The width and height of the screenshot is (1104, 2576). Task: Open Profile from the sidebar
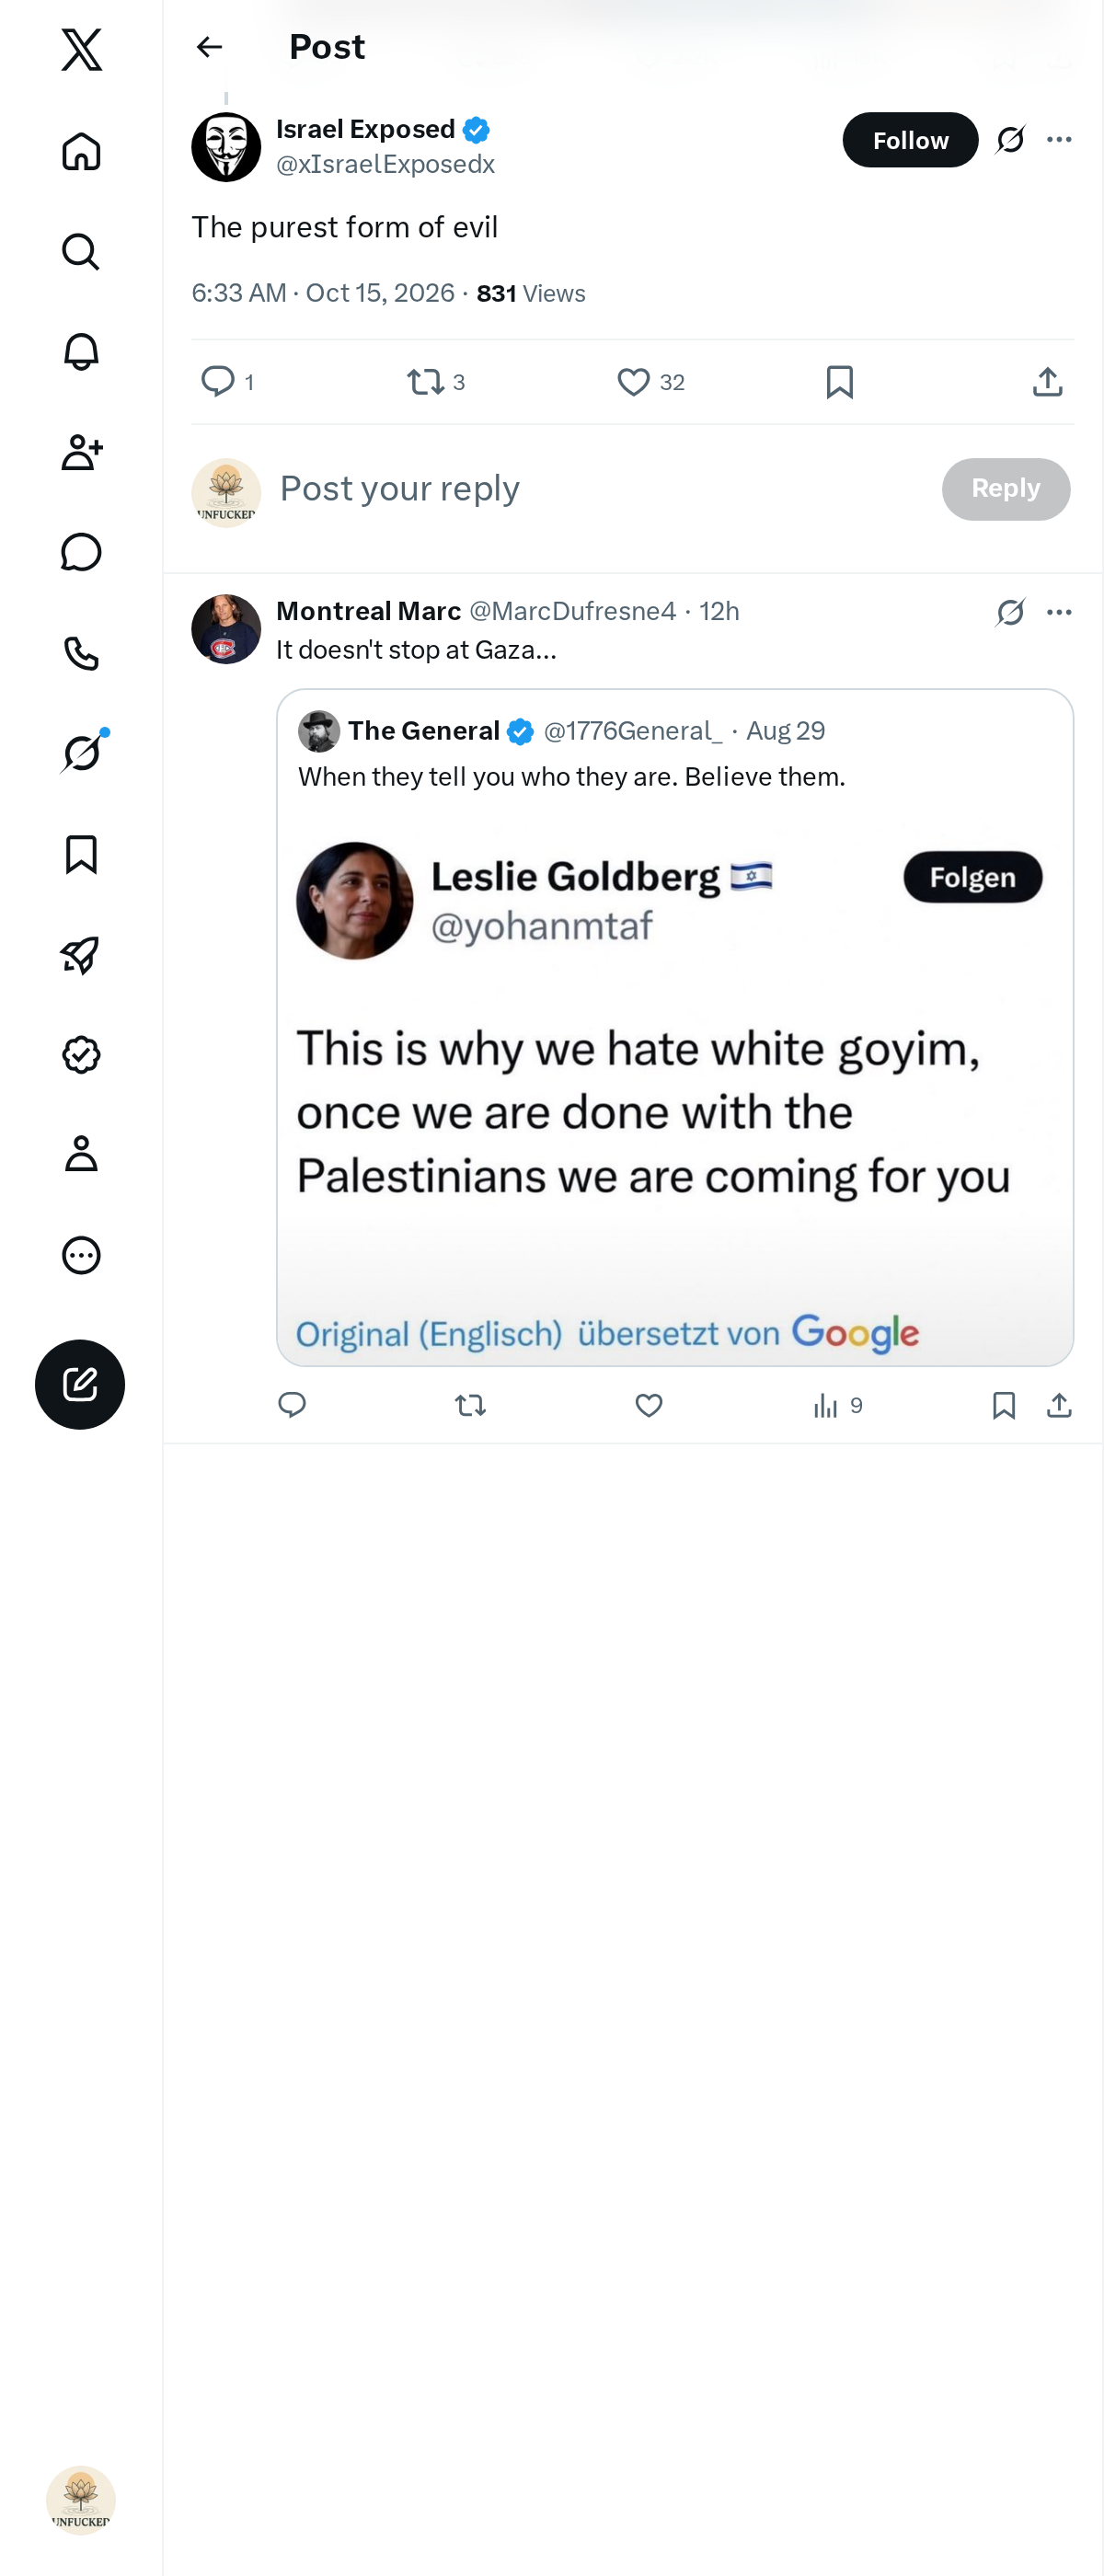coord(81,1153)
